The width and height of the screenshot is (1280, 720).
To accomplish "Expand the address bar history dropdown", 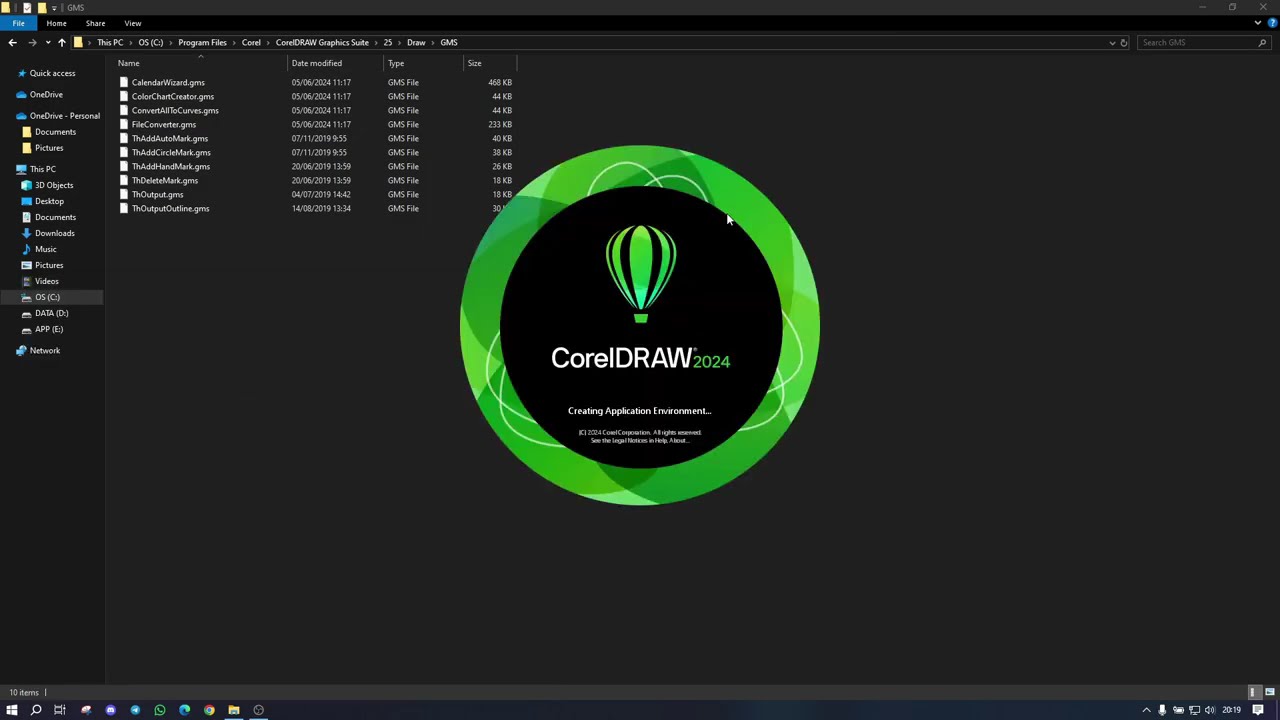I will [1112, 42].
